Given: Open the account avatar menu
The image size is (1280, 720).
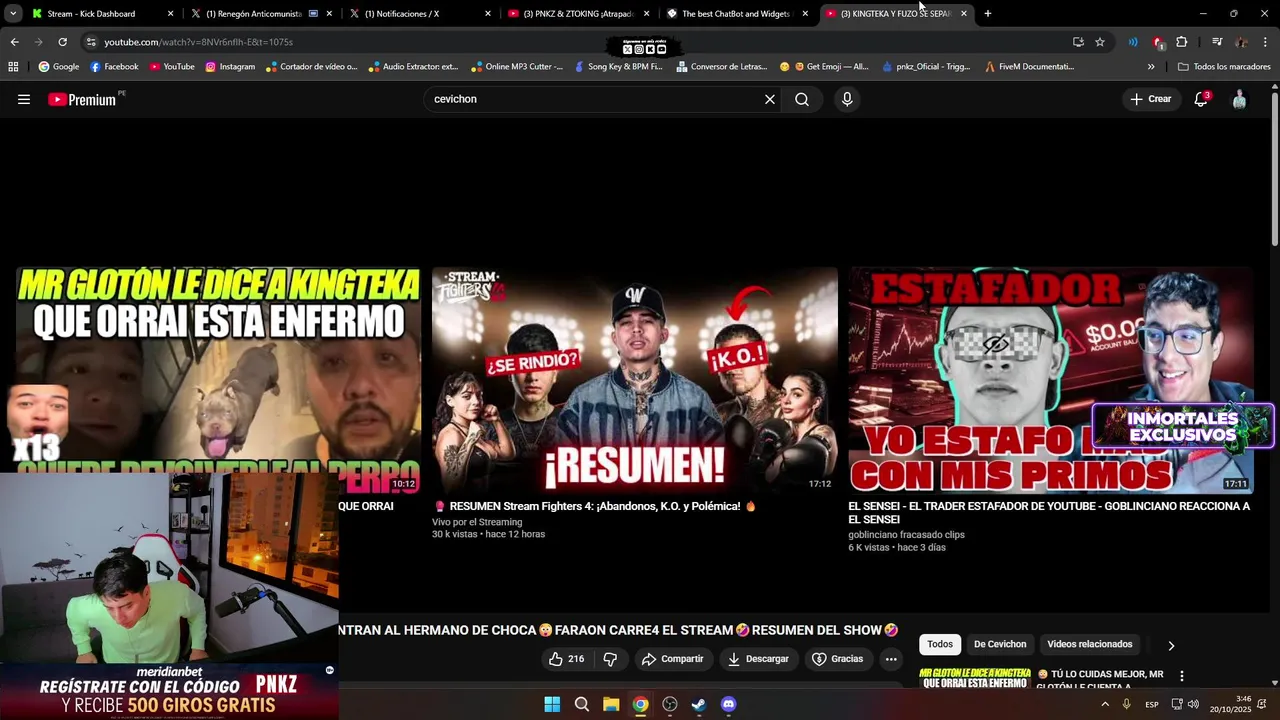Looking at the screenshot, I should [x=1239, y=99].
